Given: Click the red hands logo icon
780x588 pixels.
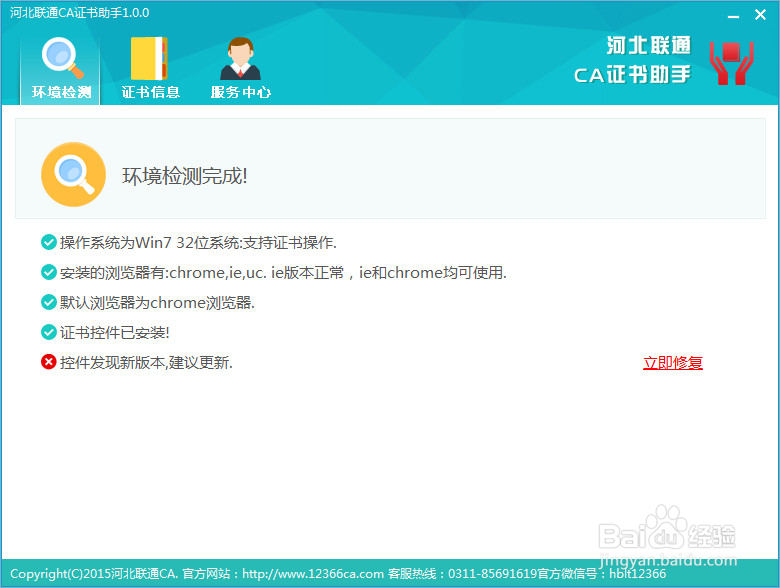Looking at the screenshot, I should click(x=731, y=63).
